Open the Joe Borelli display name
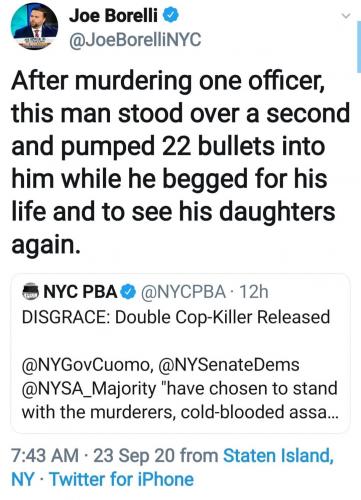 pyautogui.click(x=113, y=16)
